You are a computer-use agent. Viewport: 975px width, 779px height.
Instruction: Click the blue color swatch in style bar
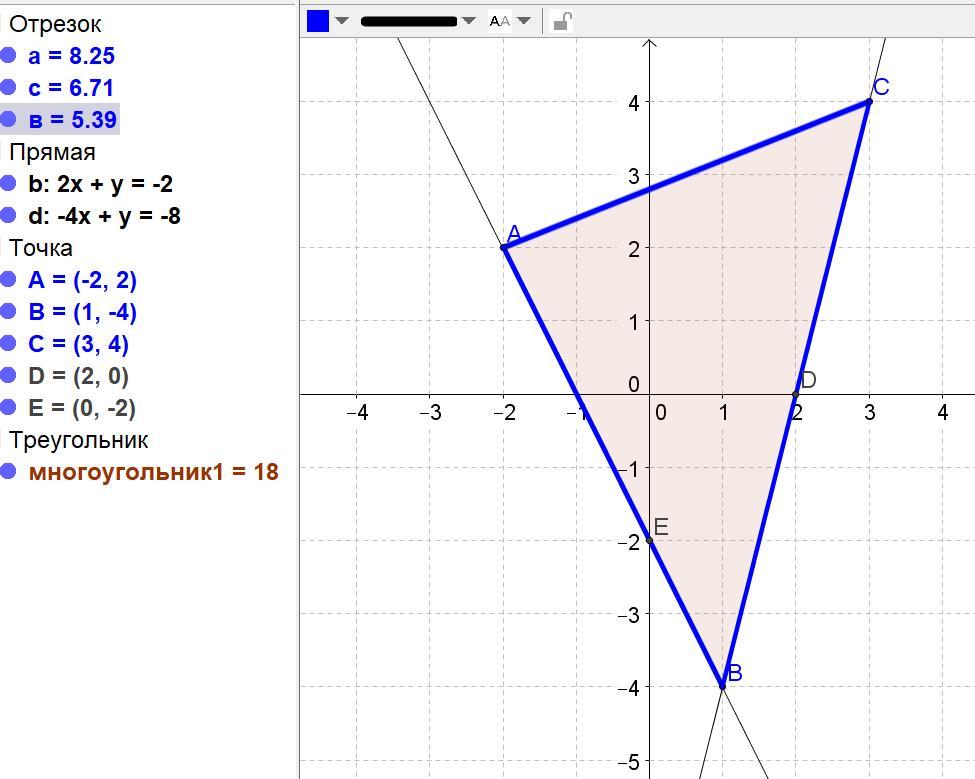[318, 21]
